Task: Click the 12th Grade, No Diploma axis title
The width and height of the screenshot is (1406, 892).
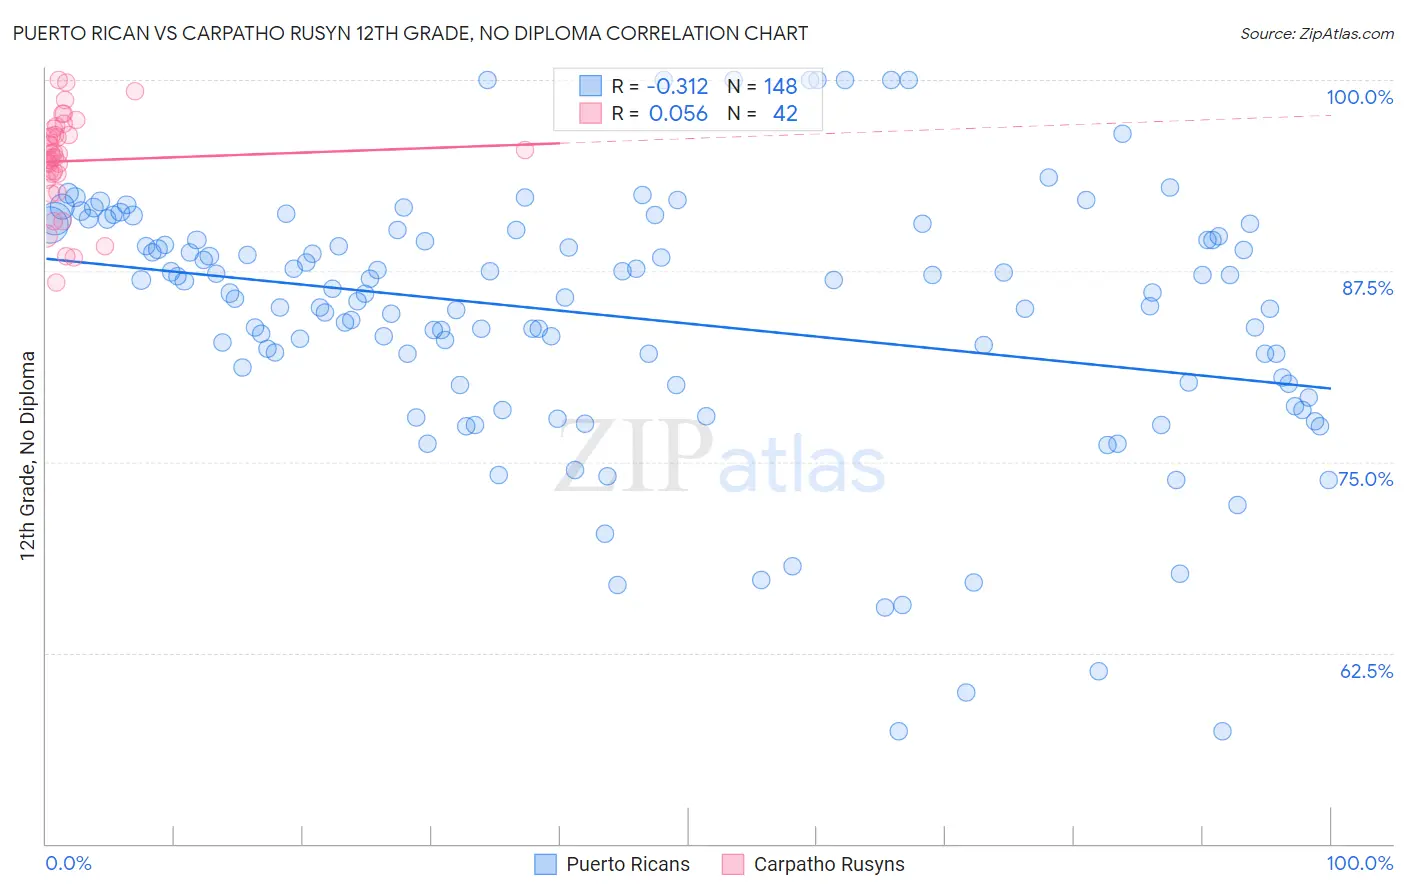Action: (x=28, y=455)
